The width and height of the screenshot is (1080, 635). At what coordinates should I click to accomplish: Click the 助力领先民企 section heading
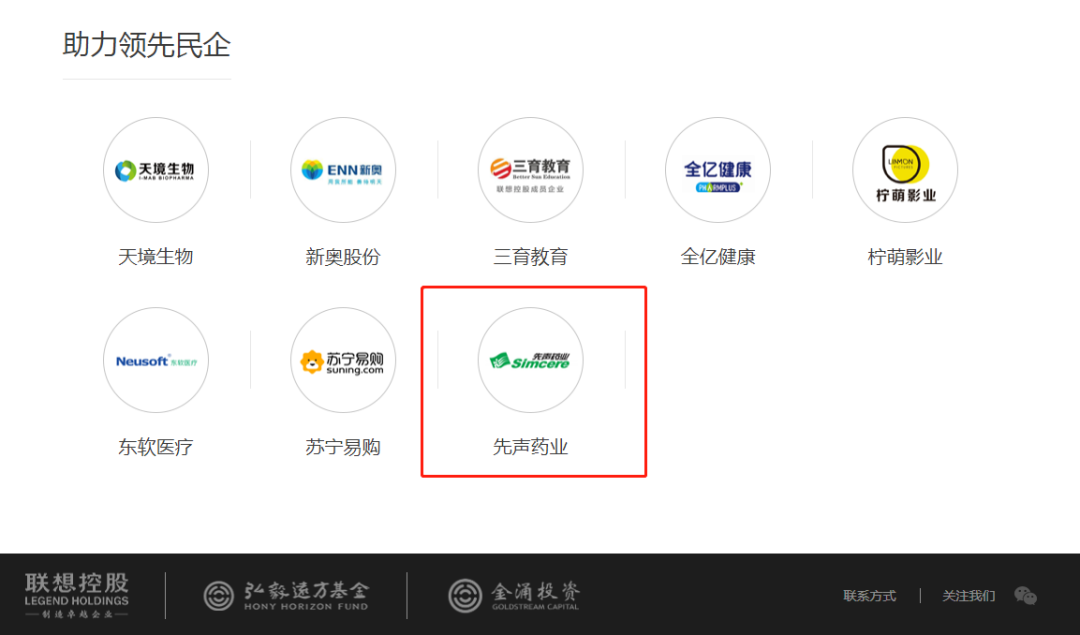[147, 45]
